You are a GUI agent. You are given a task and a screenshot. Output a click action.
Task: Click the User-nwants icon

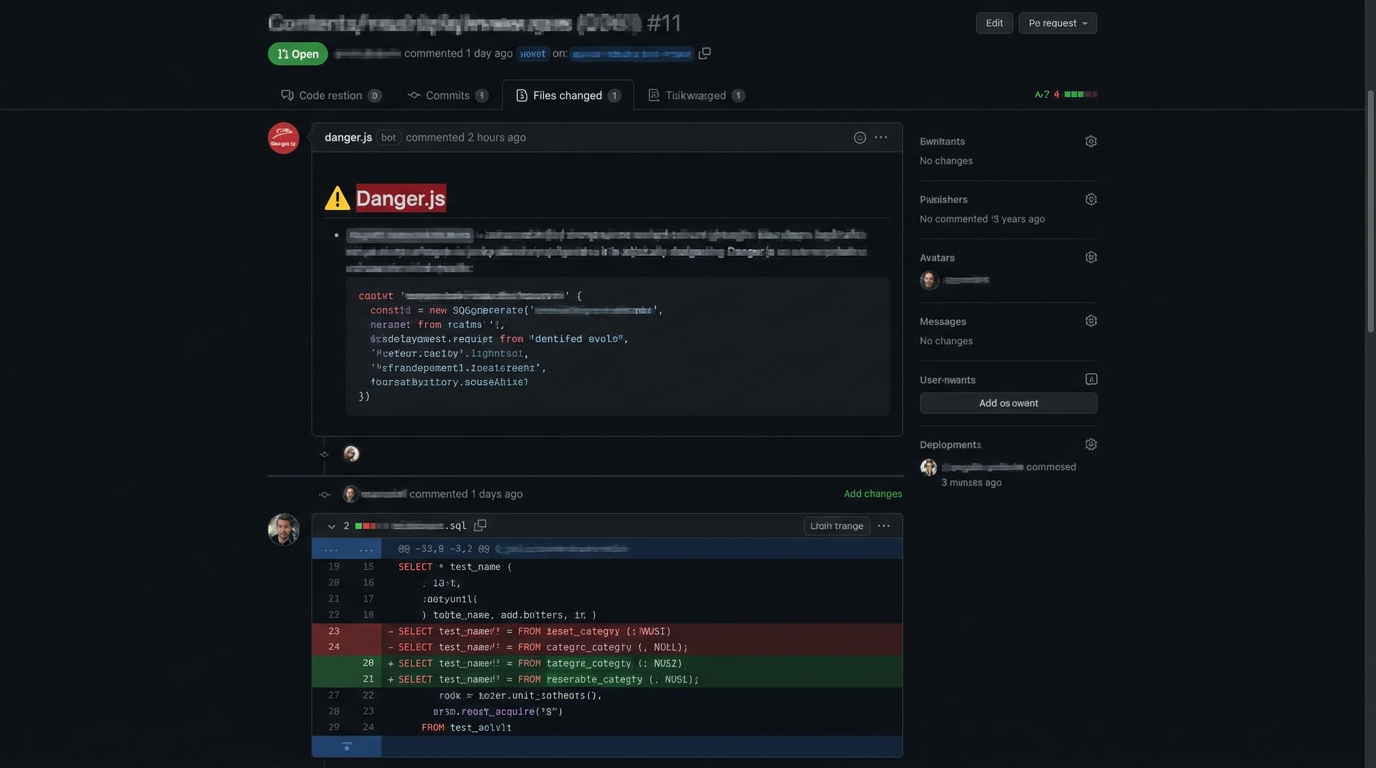pyautogui.click(x=1091, y=379)
